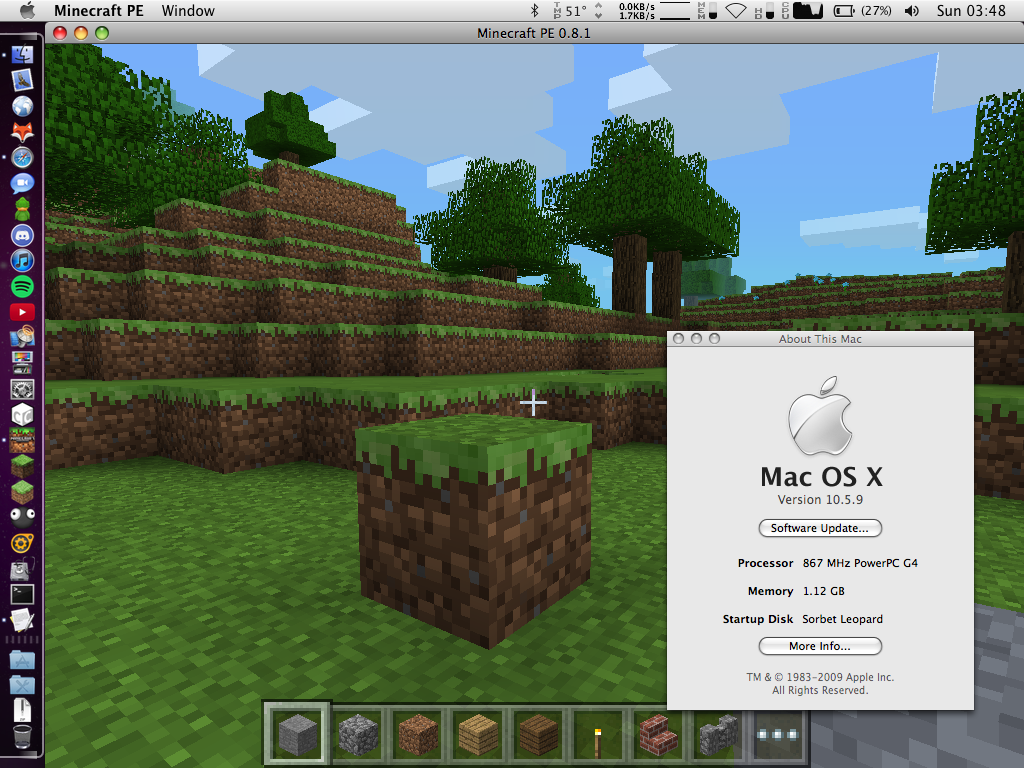Open the Apple menu
This screenshot has width=1024, height=768.
point(27,10)
